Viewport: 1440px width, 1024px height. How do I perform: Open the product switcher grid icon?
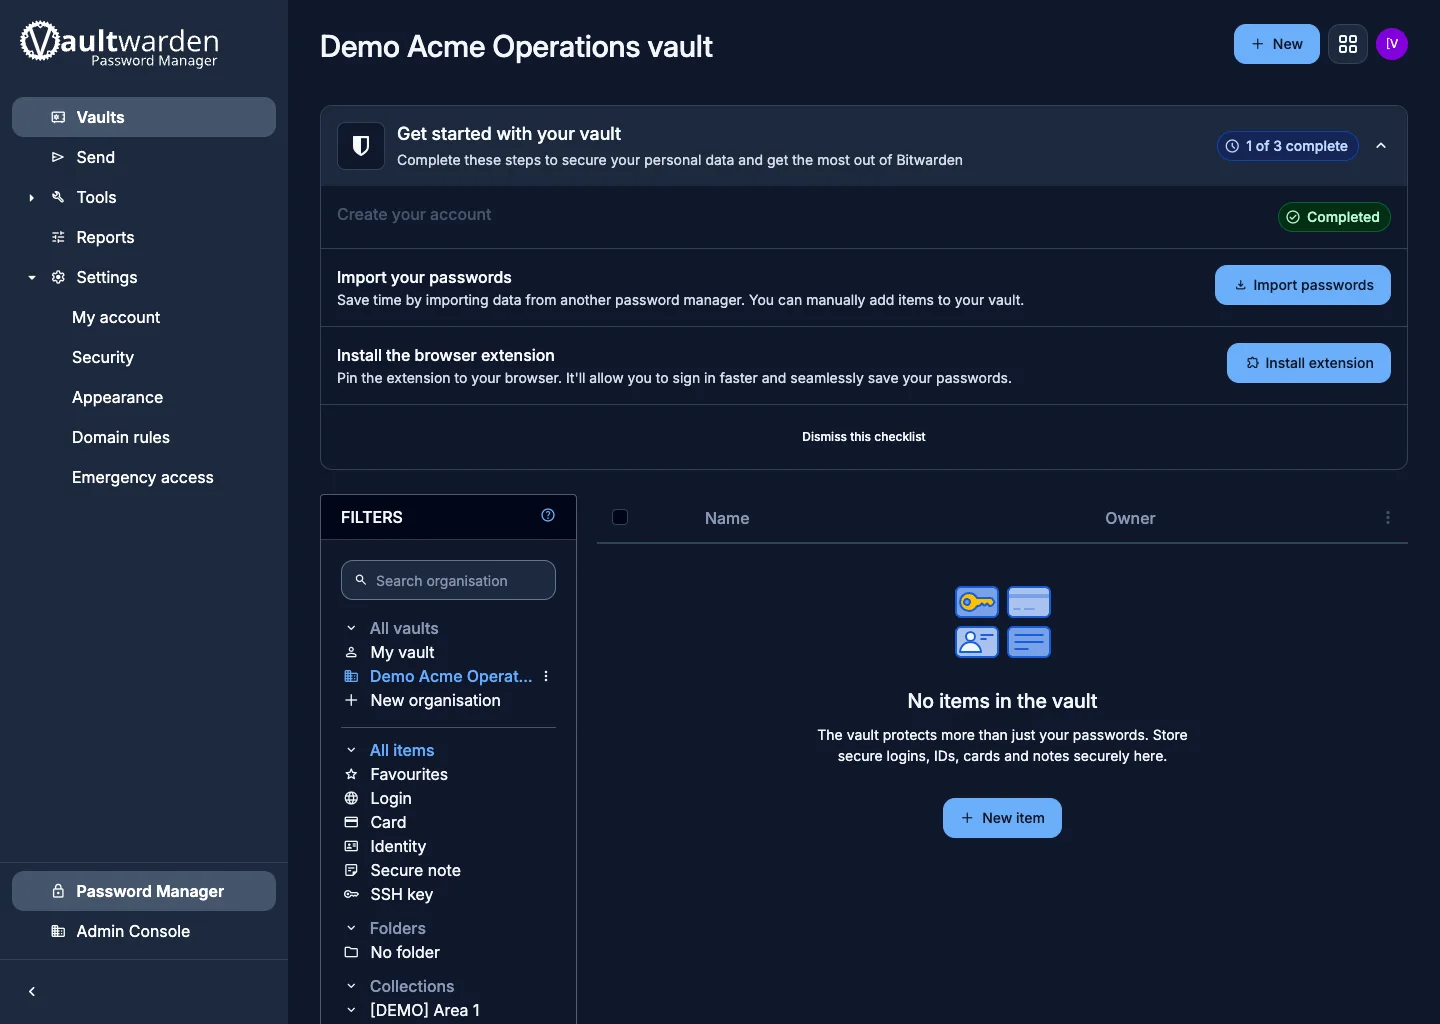coord(1348,44)
